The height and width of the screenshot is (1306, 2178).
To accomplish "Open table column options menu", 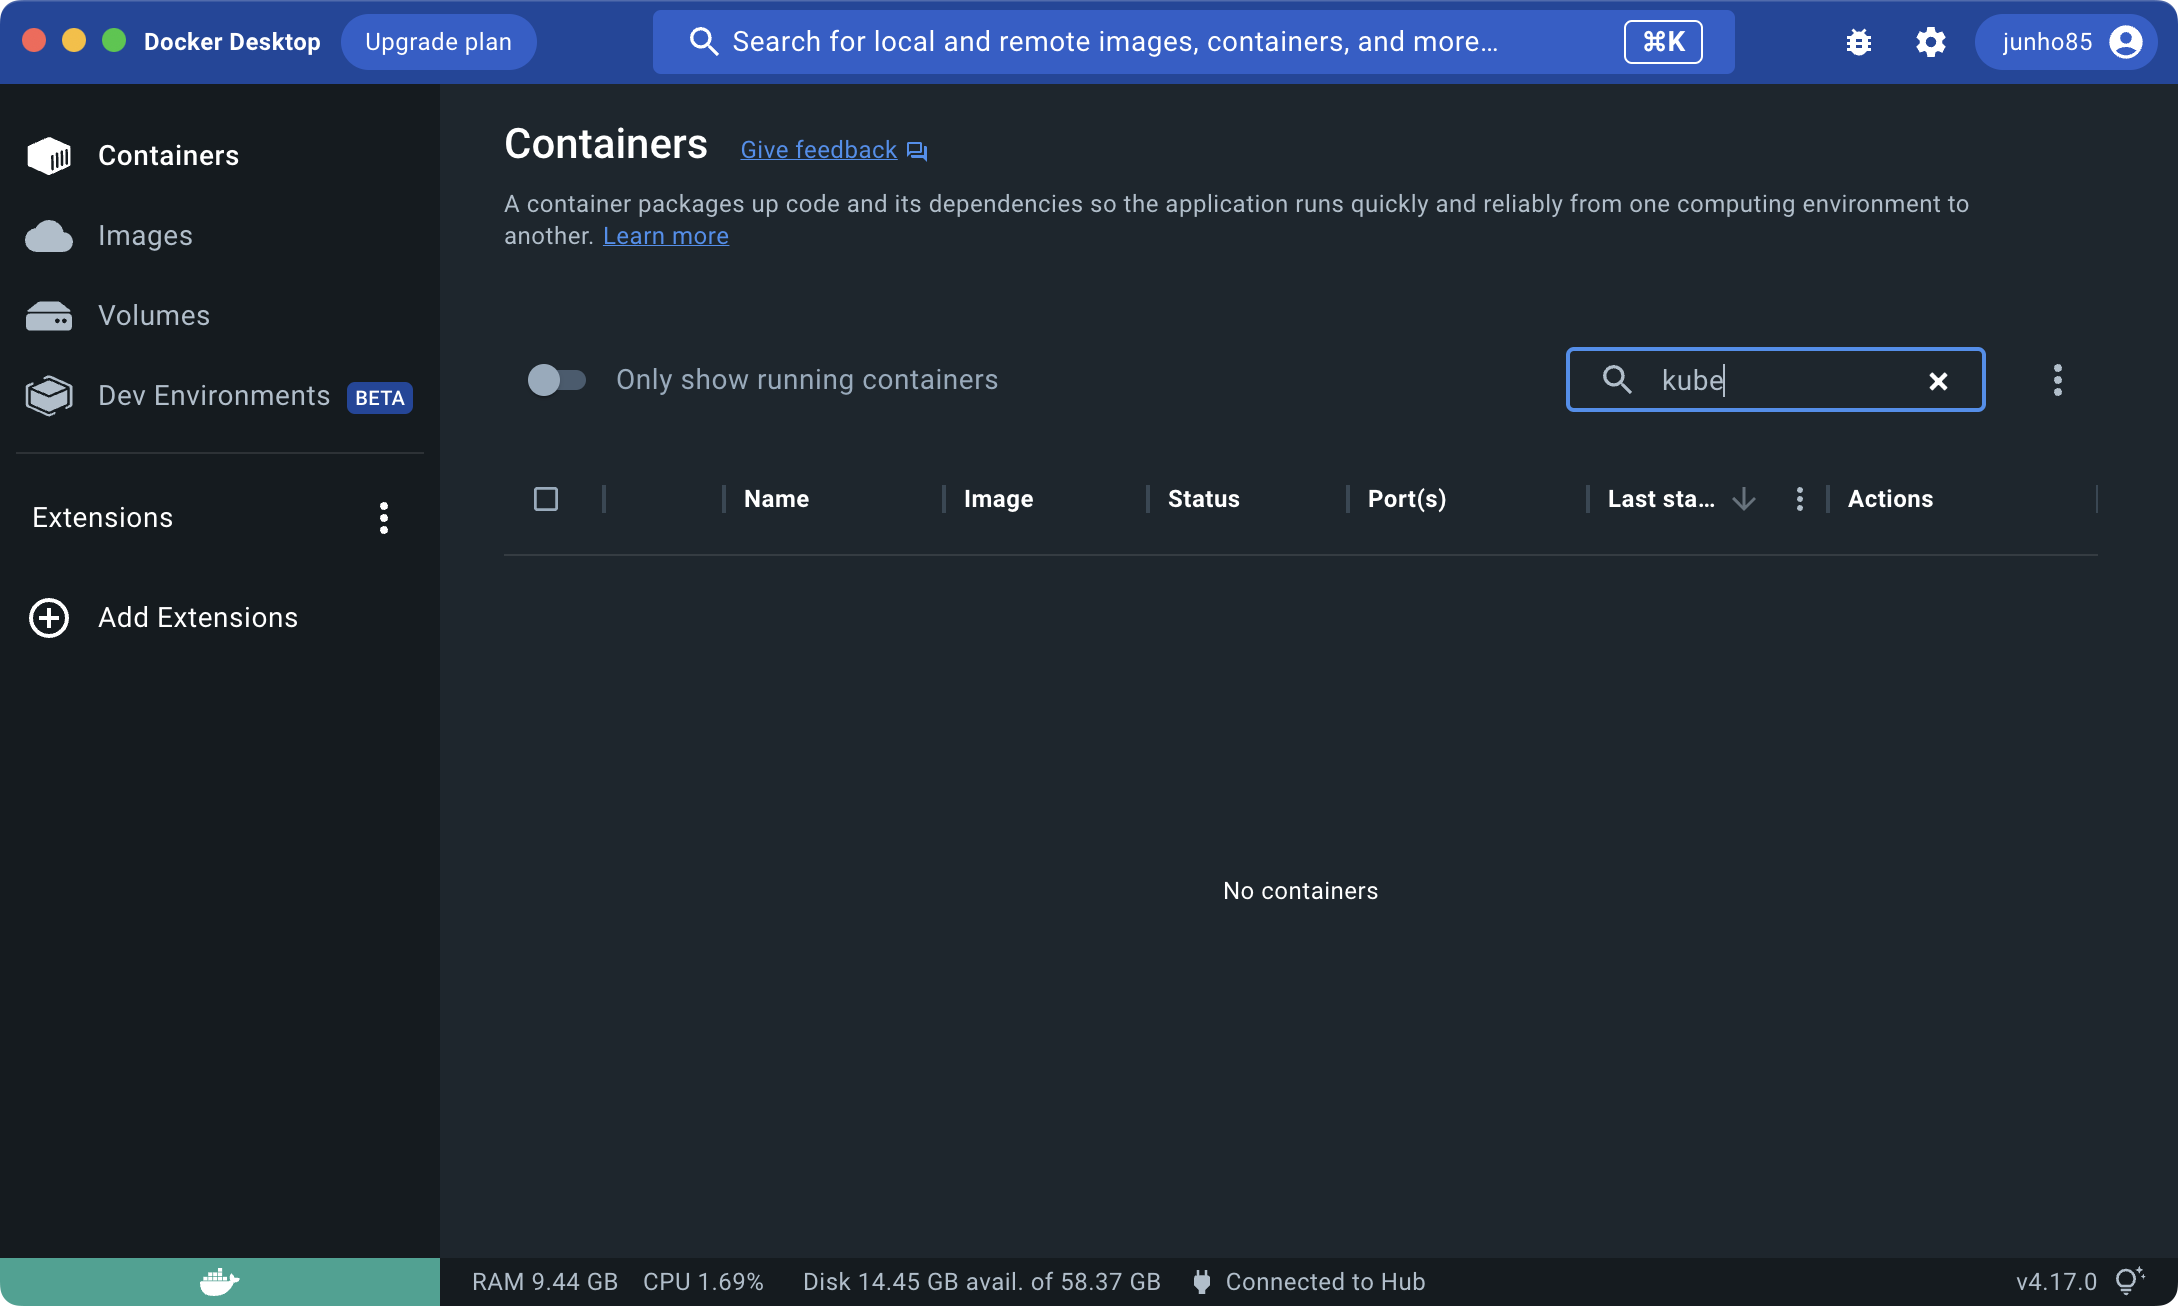I will 1800,499.
